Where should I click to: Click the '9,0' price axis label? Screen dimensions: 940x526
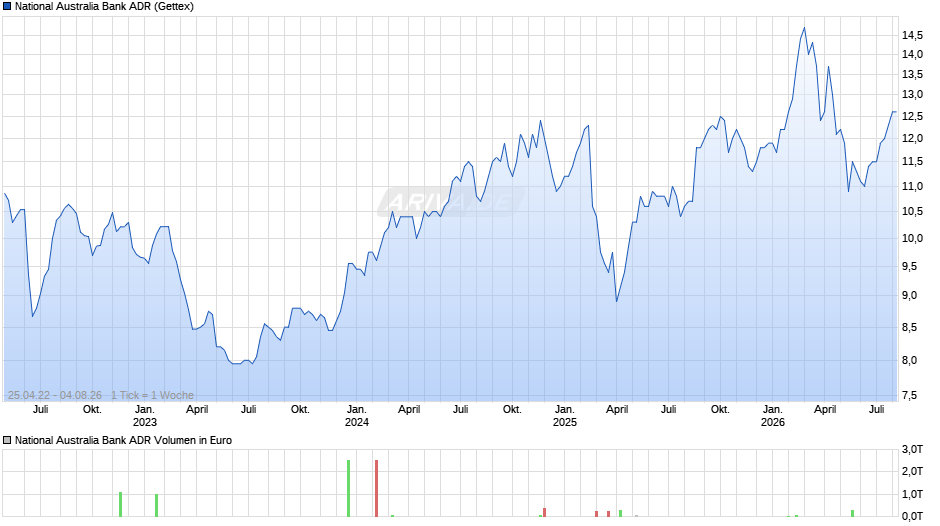tap(909, 295)
